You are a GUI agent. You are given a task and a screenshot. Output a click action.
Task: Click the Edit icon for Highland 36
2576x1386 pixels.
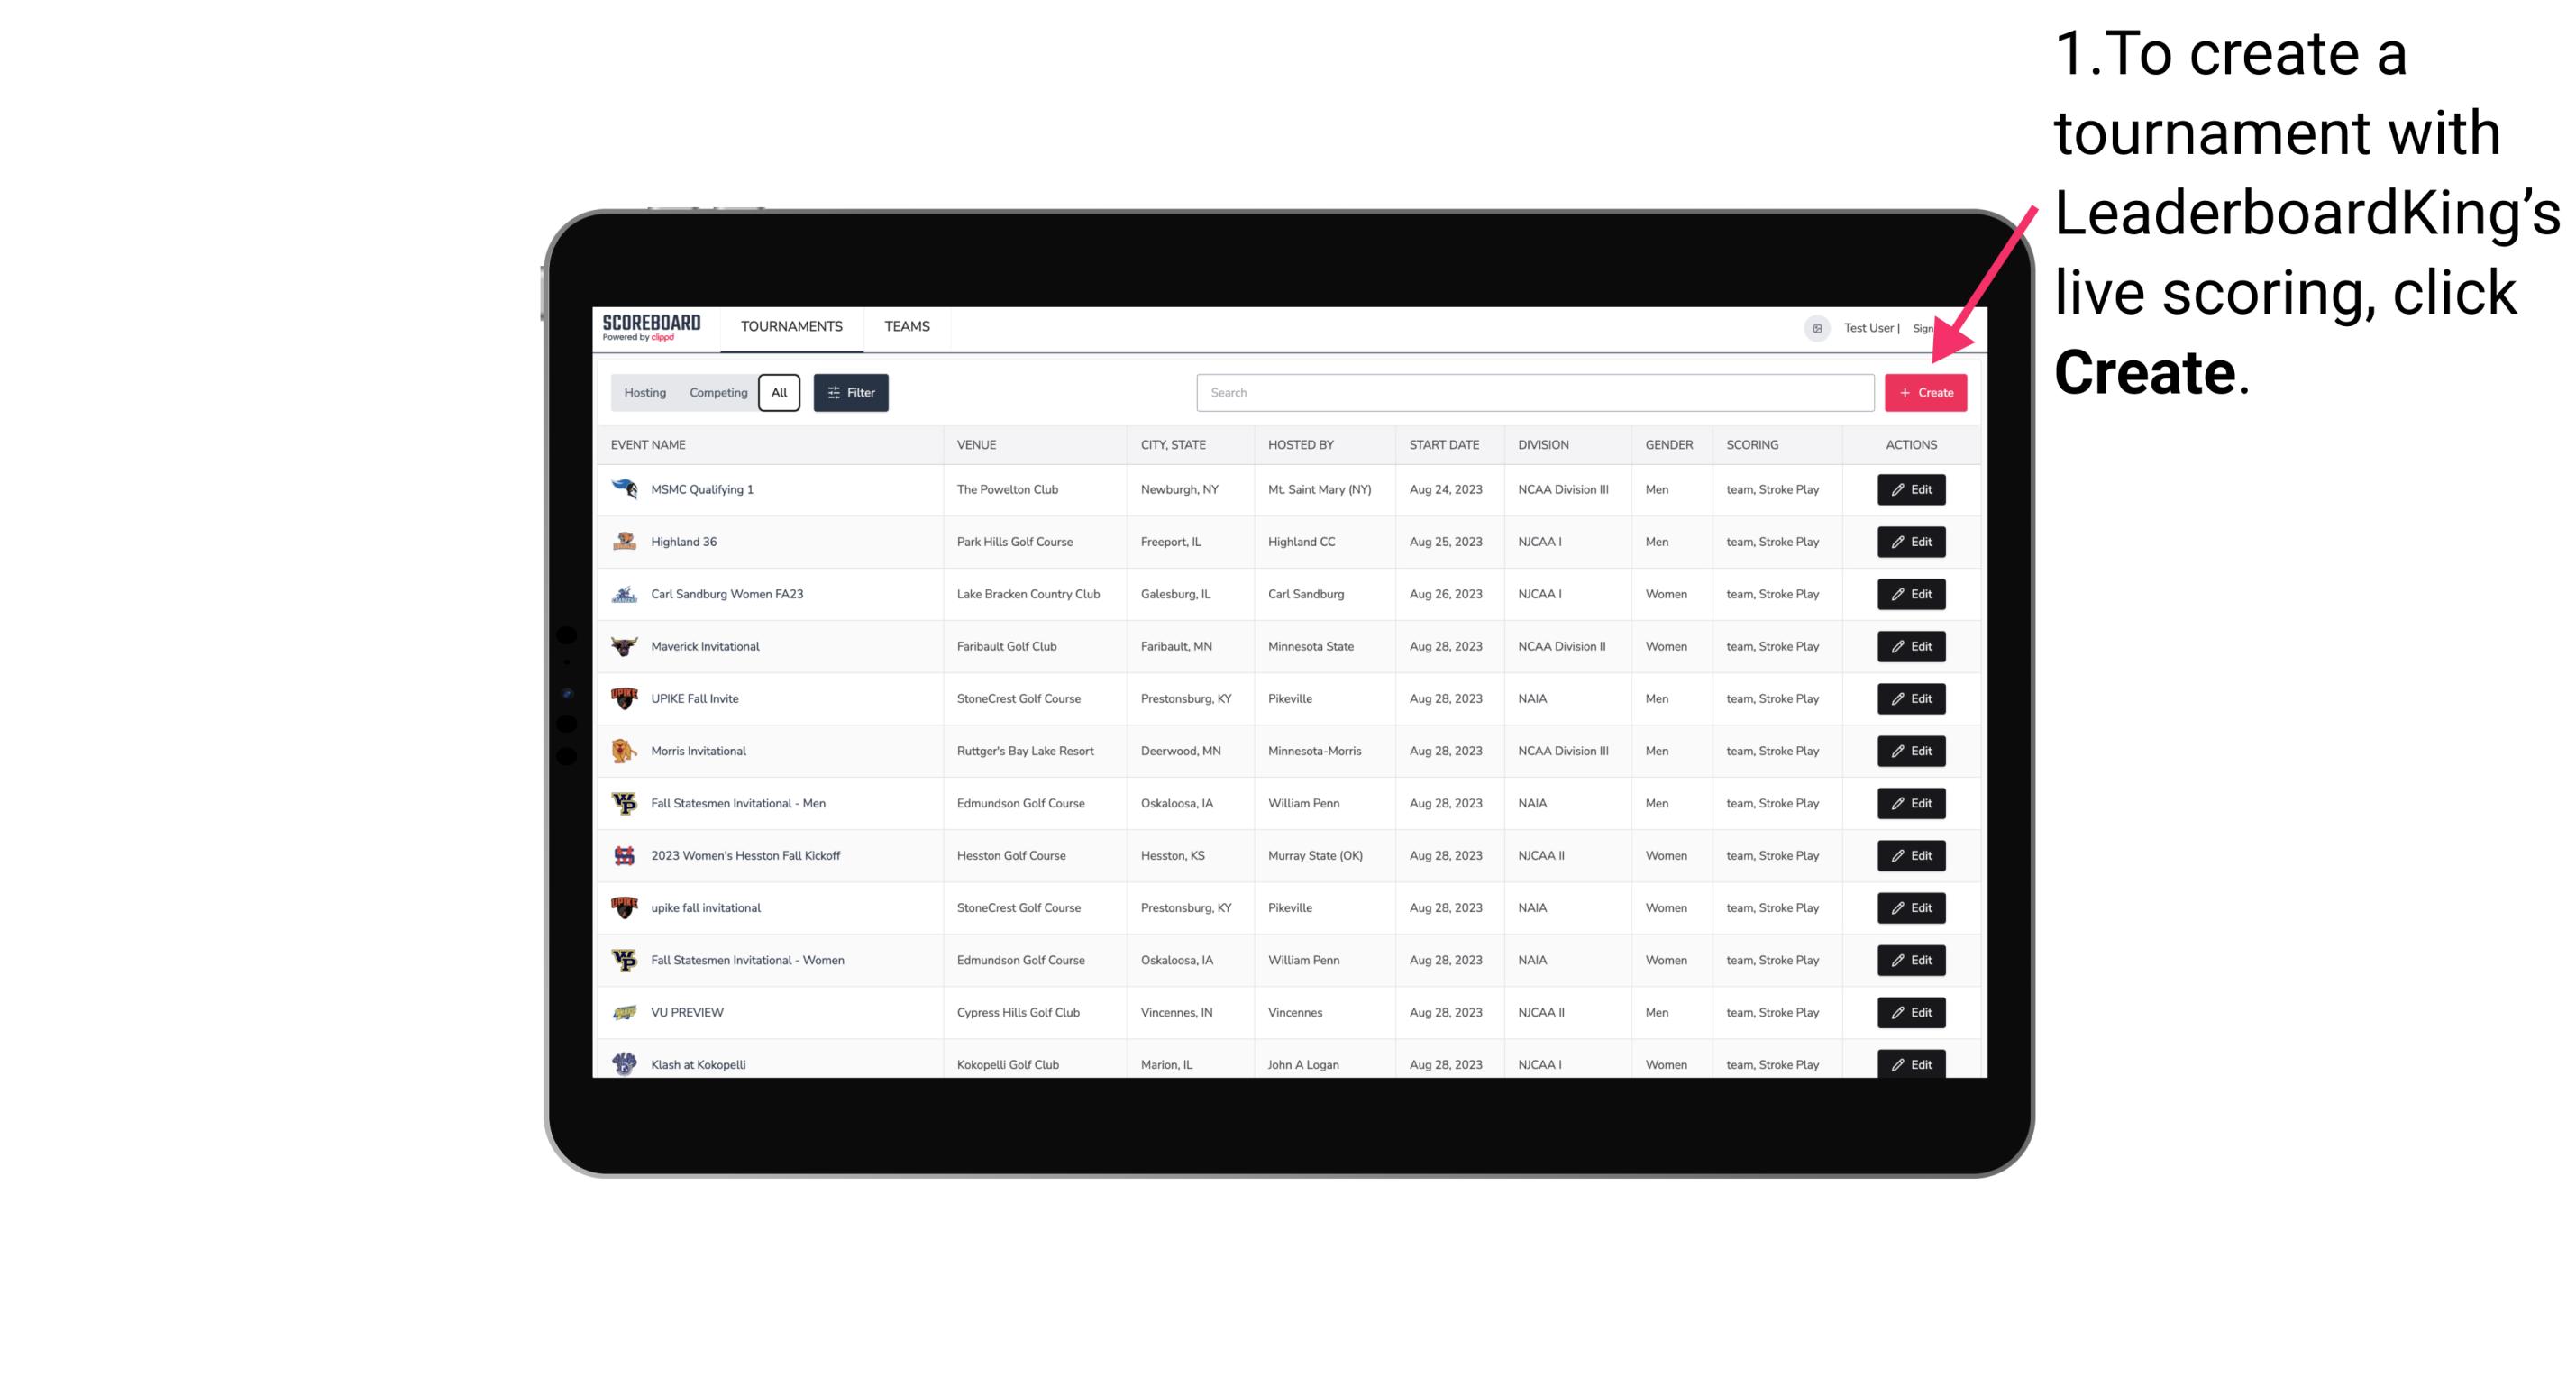1910,541
